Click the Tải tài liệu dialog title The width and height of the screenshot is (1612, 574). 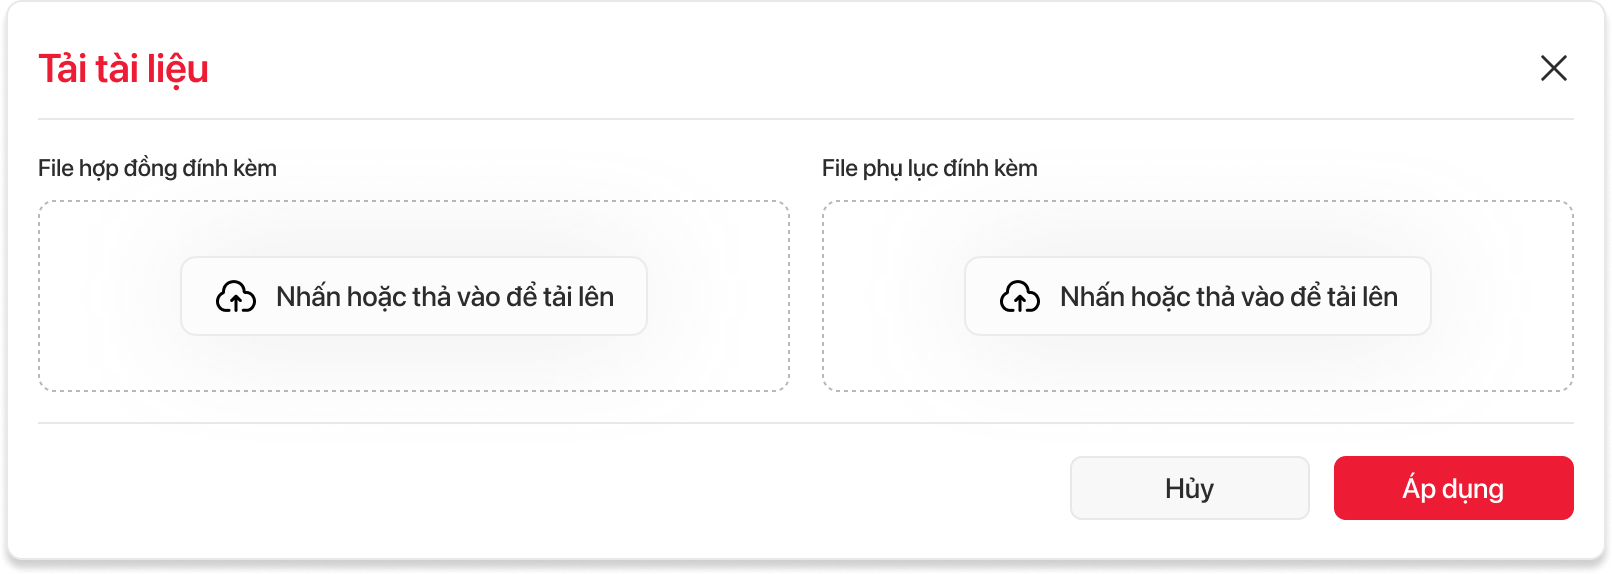123,69
